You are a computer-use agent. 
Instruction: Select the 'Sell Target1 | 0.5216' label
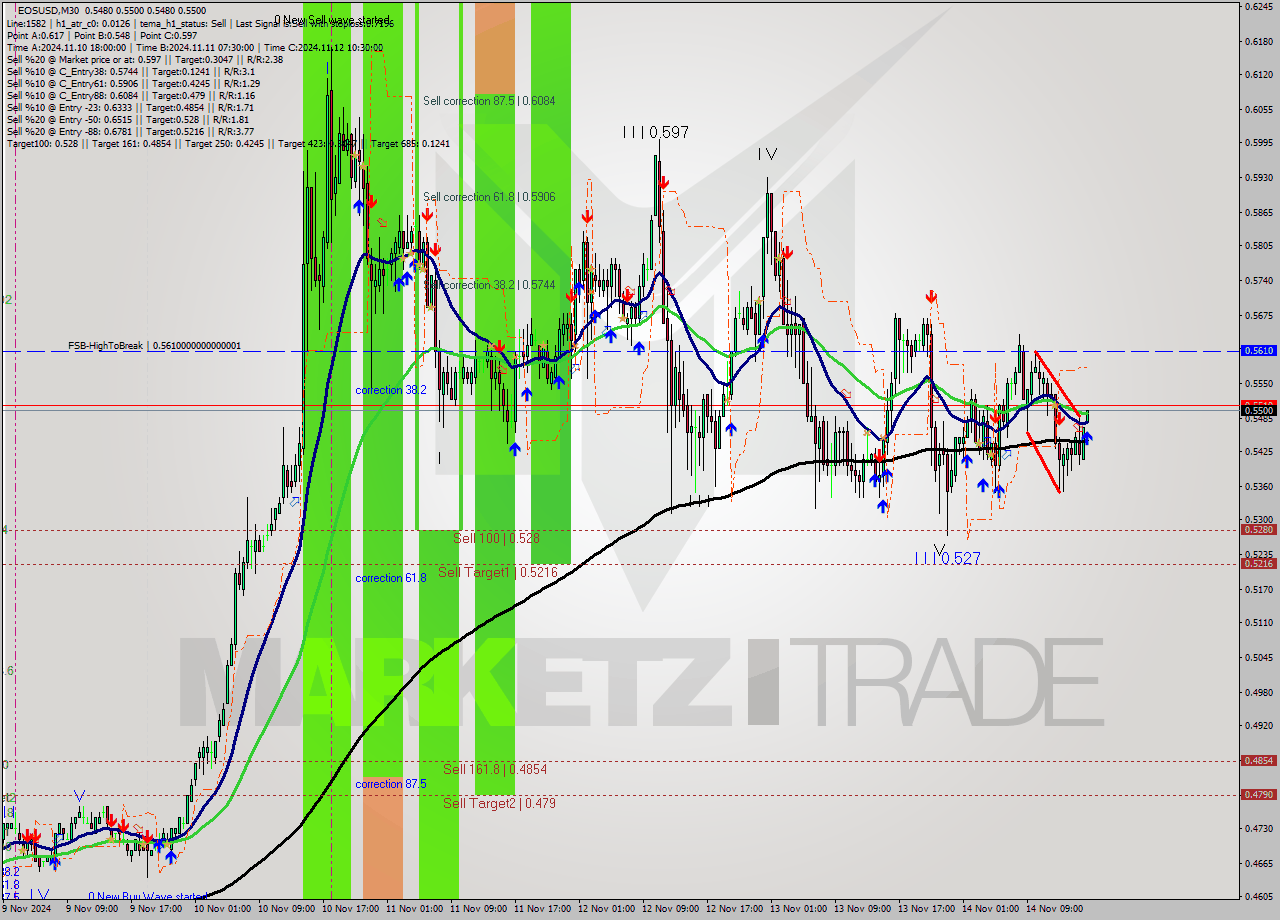[x=497, y=572]
